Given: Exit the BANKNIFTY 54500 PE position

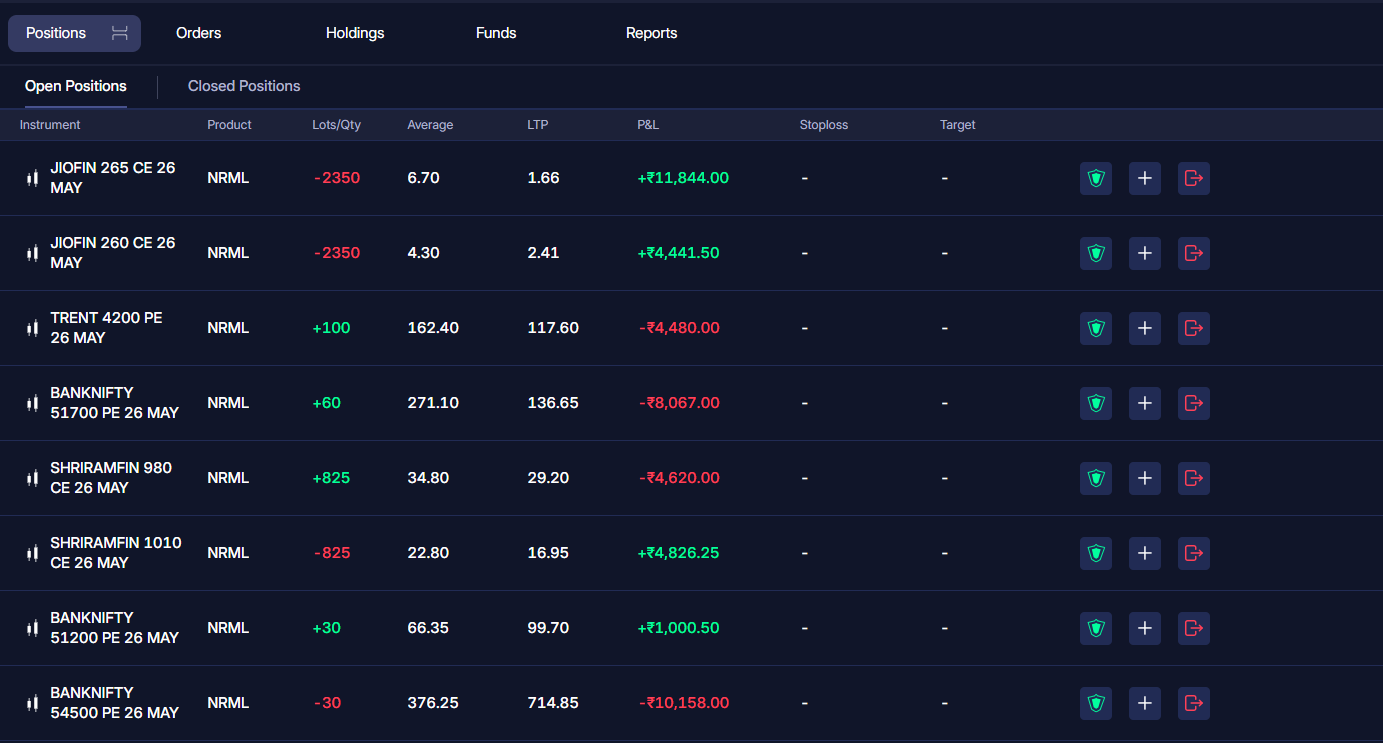Looking at the screenshot, I should (x=1194, y=703).
